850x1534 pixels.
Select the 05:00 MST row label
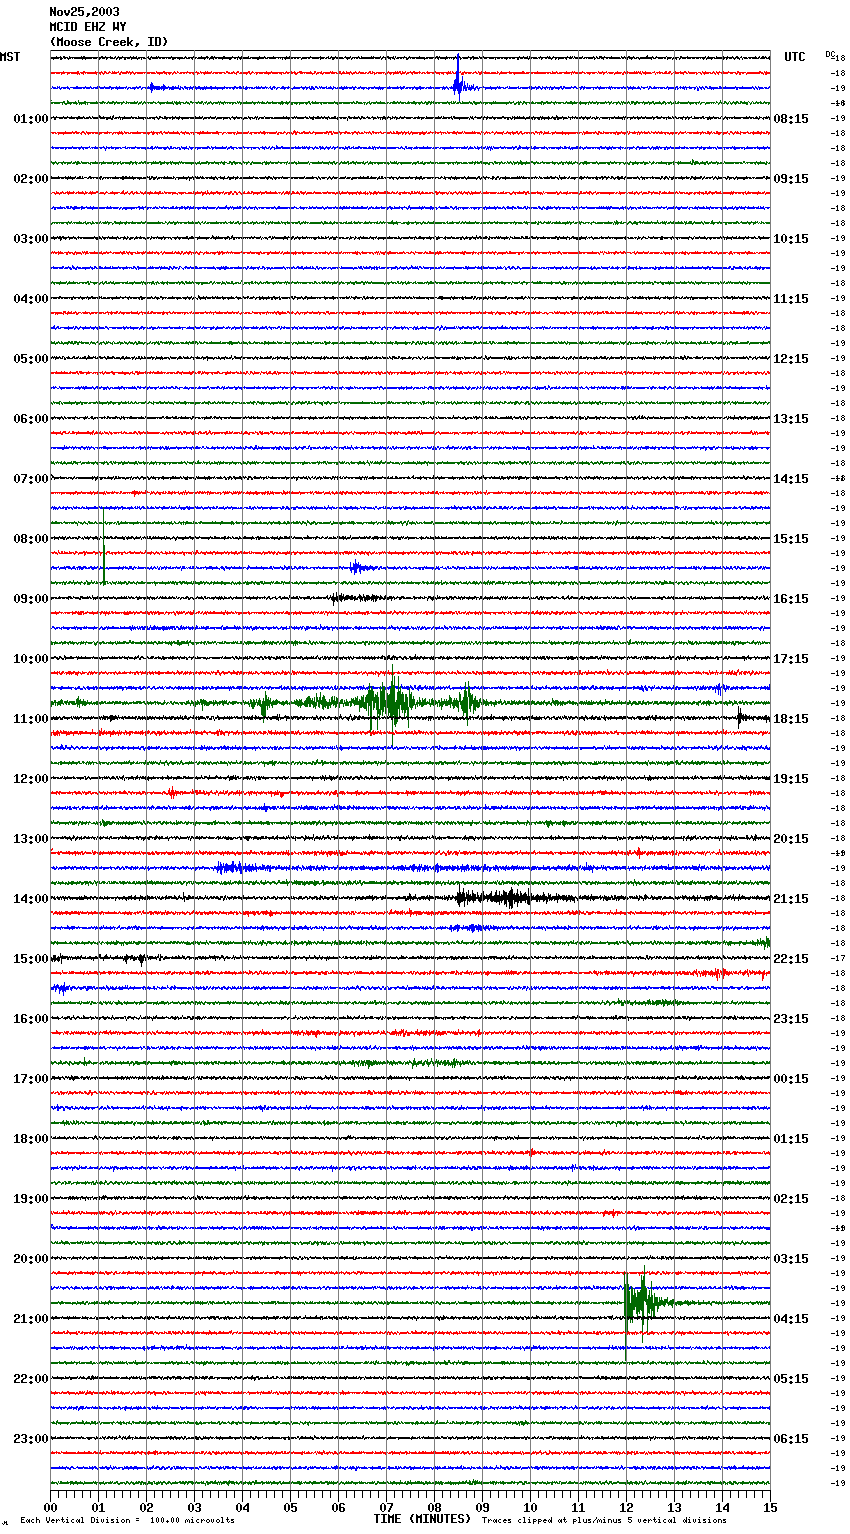(x=31, y=359)
